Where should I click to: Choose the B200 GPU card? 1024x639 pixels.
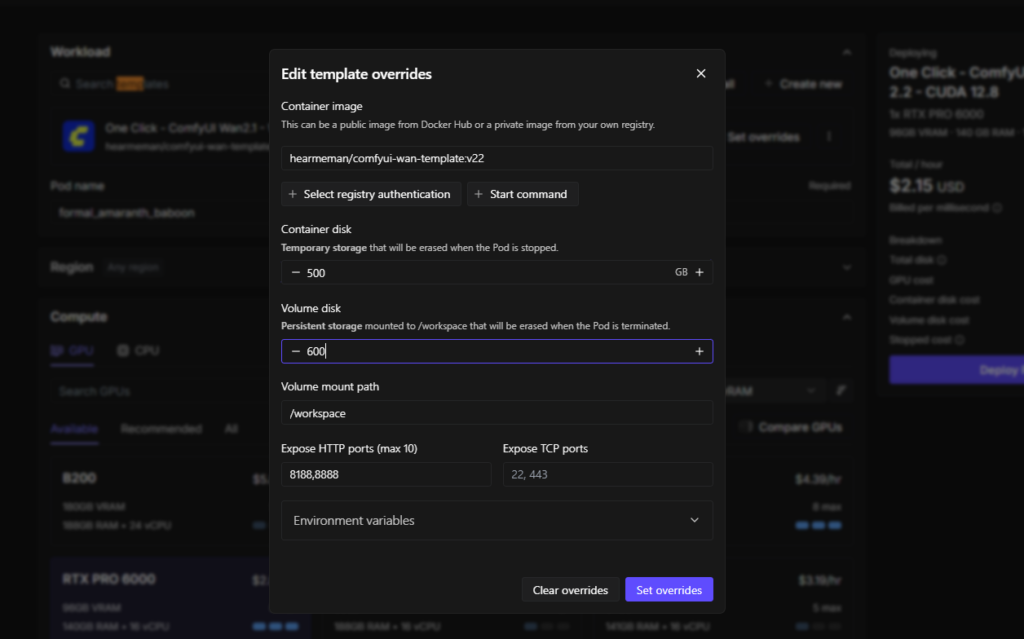[160, 500]
